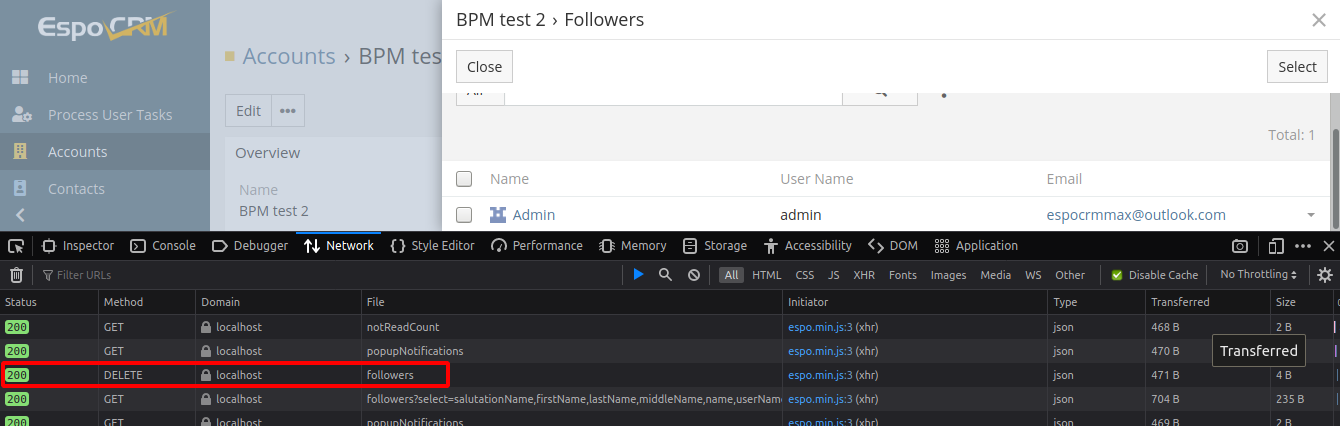Check the Admin row checkbox
This screenshot has width=1340, height=426.
click(464, 215)
